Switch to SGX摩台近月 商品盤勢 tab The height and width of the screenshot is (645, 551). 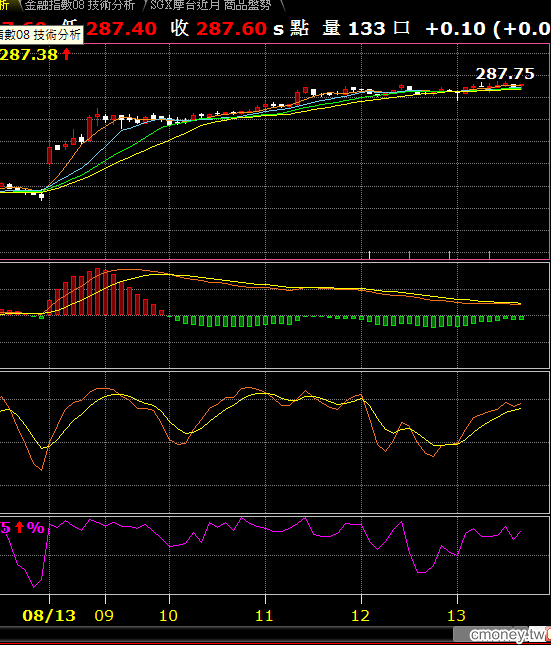pyautogui.click(x=211, y=5)
